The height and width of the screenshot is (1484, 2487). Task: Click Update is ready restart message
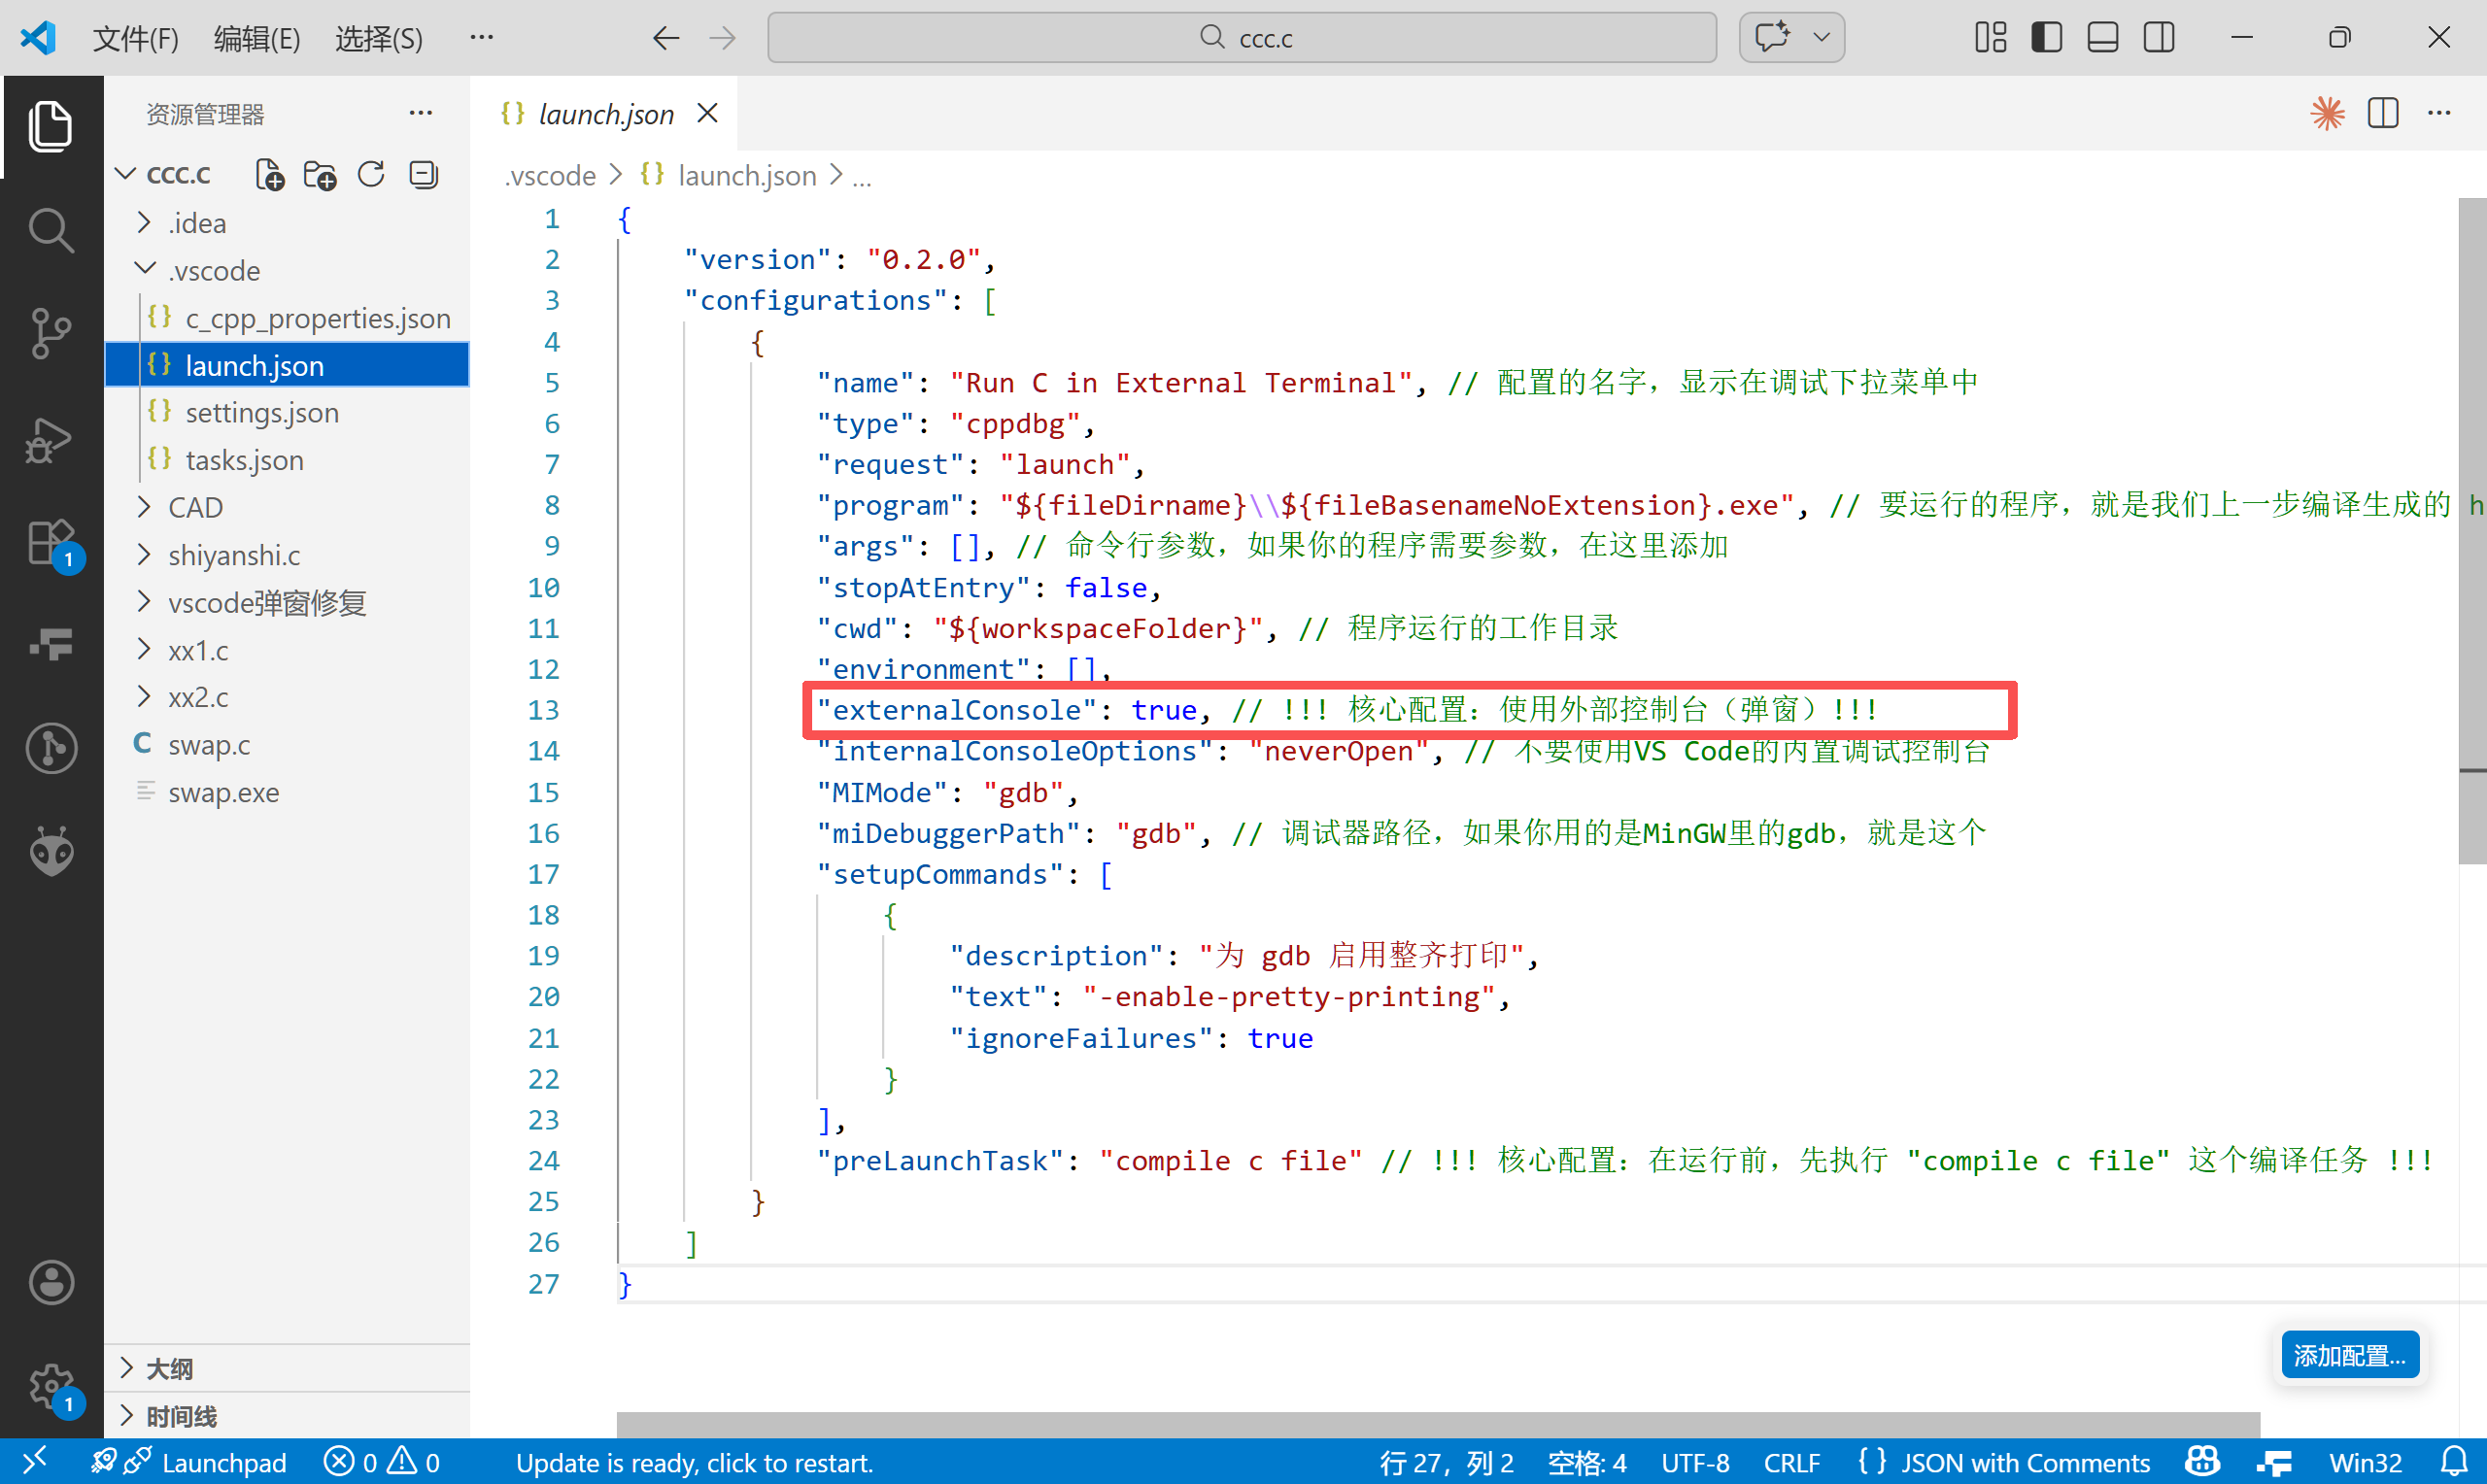694,1463
